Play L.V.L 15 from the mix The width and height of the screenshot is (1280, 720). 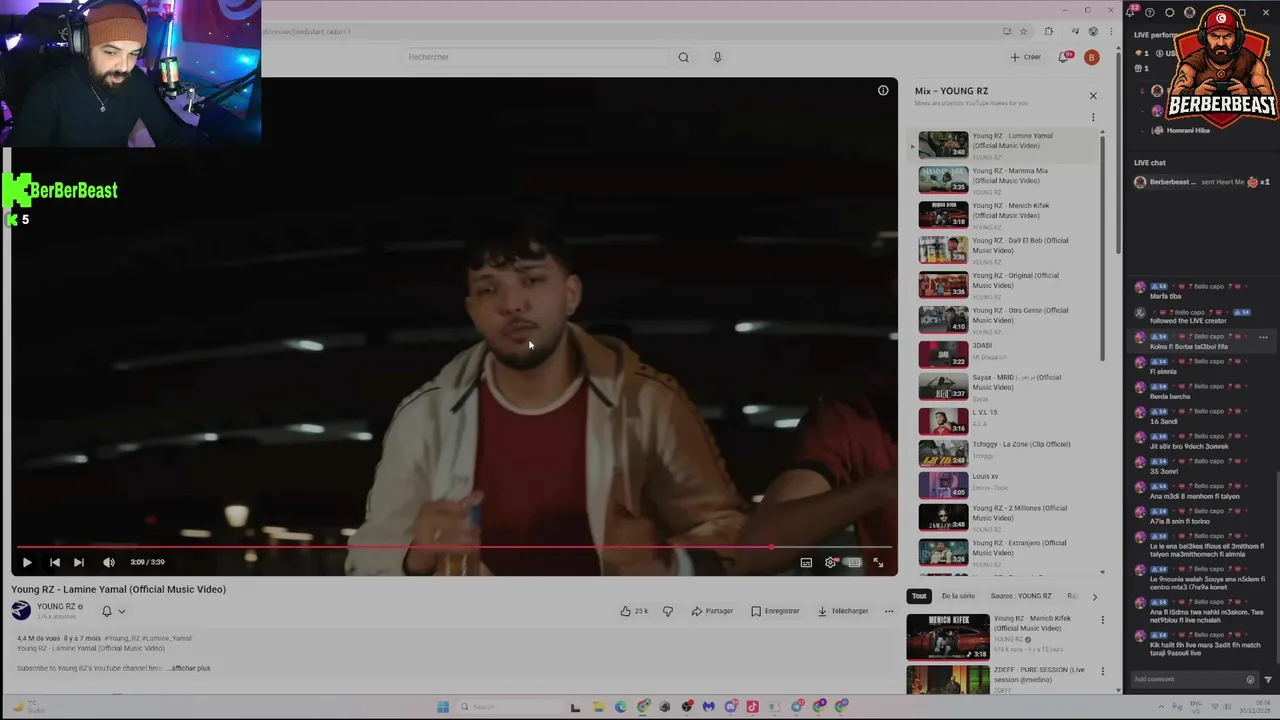pyautogui.click(x=1008, y=419)
